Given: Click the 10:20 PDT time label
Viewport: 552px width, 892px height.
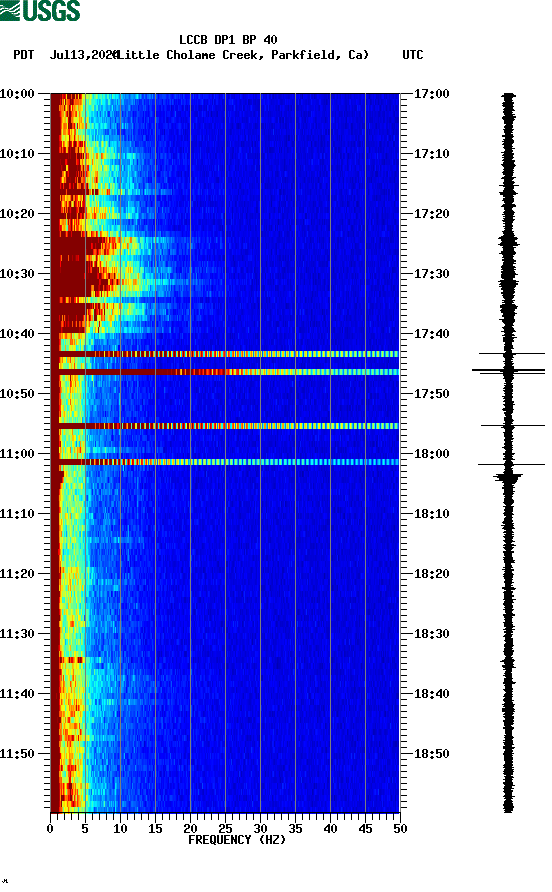Looking at the screenshot, I should 17,214.
